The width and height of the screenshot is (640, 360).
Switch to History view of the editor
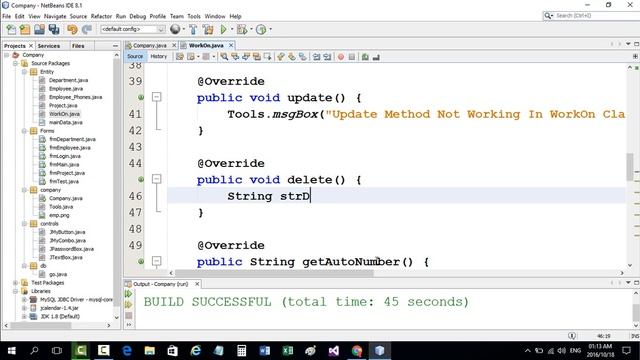(x=158, y=56)
